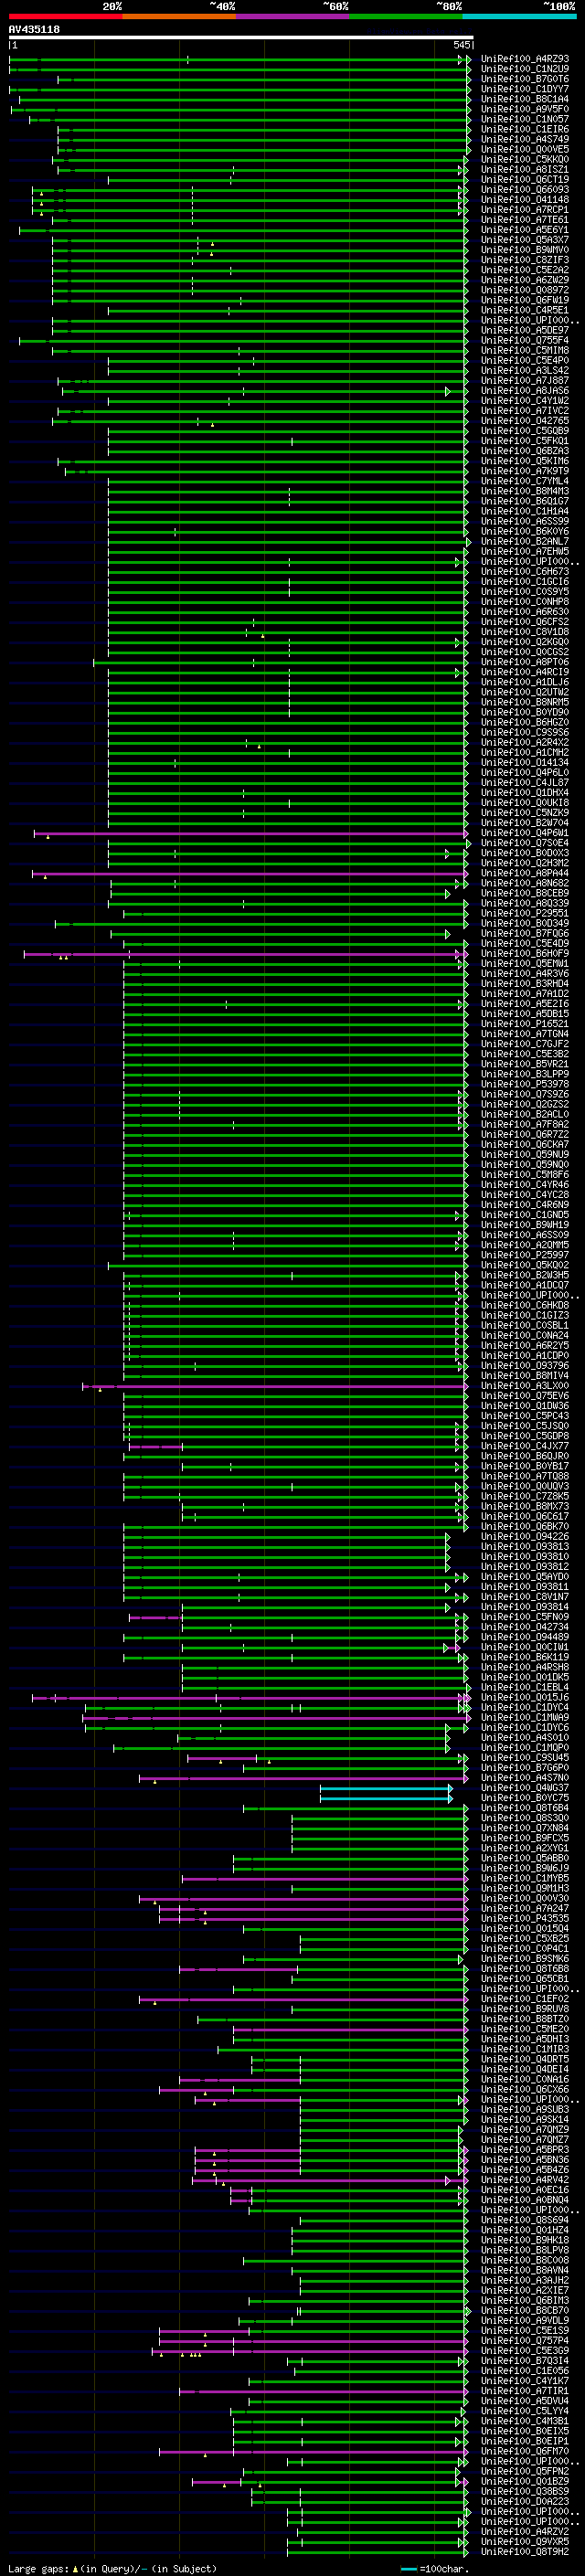Click the cyan ~100% identity legend segment
Image resolution: width=585 pixels, height=2576 pixels.
(520, 16)
